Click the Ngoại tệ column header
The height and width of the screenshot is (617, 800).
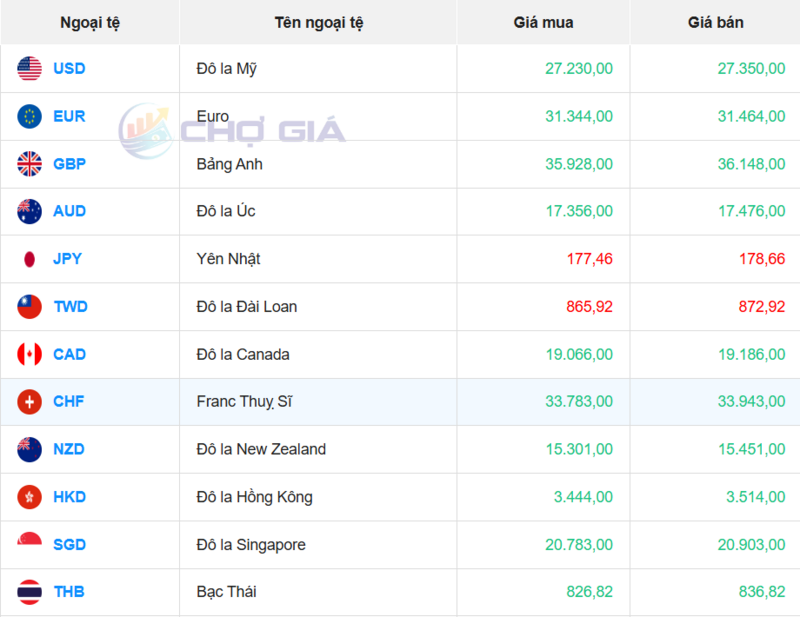tap(90, 22)
